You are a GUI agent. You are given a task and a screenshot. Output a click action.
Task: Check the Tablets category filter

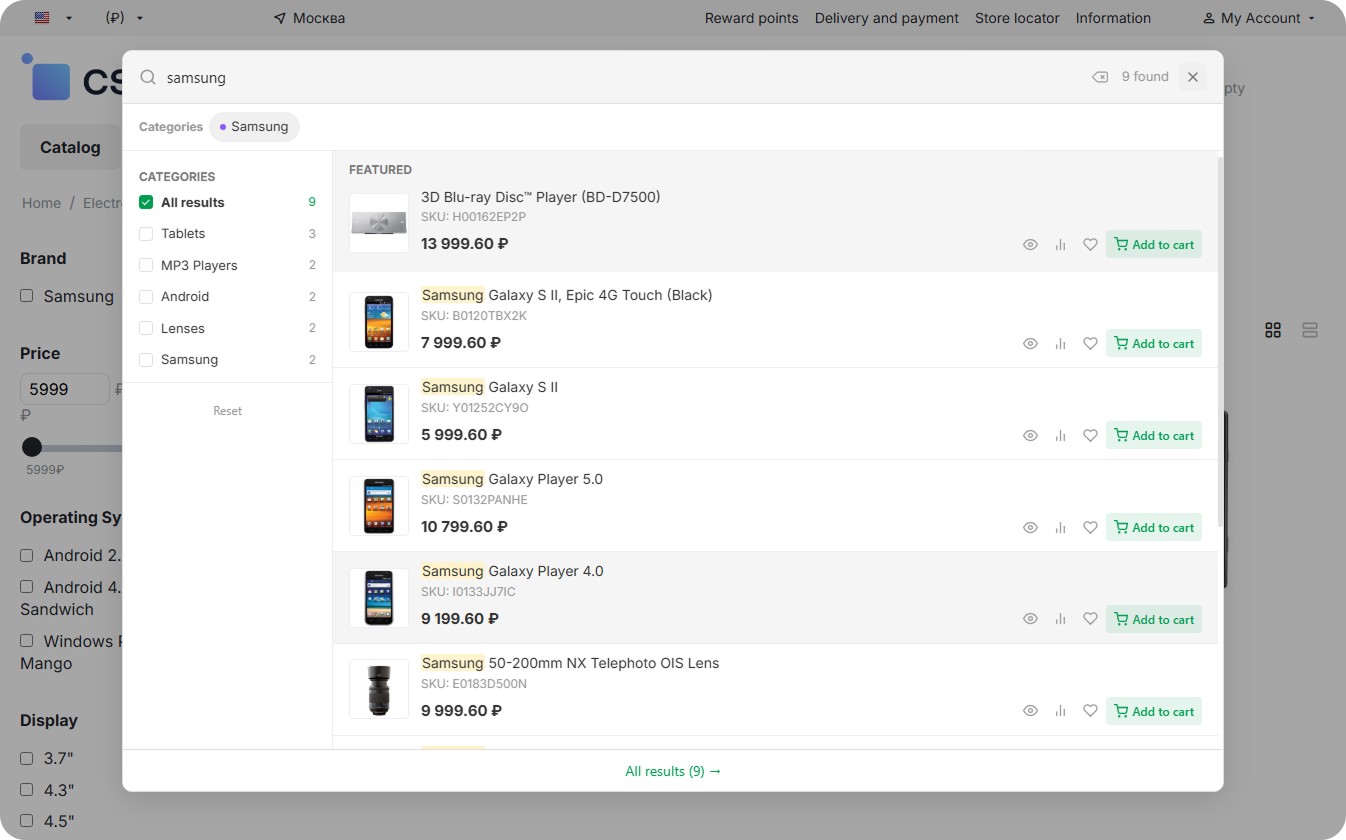(146, 234)
